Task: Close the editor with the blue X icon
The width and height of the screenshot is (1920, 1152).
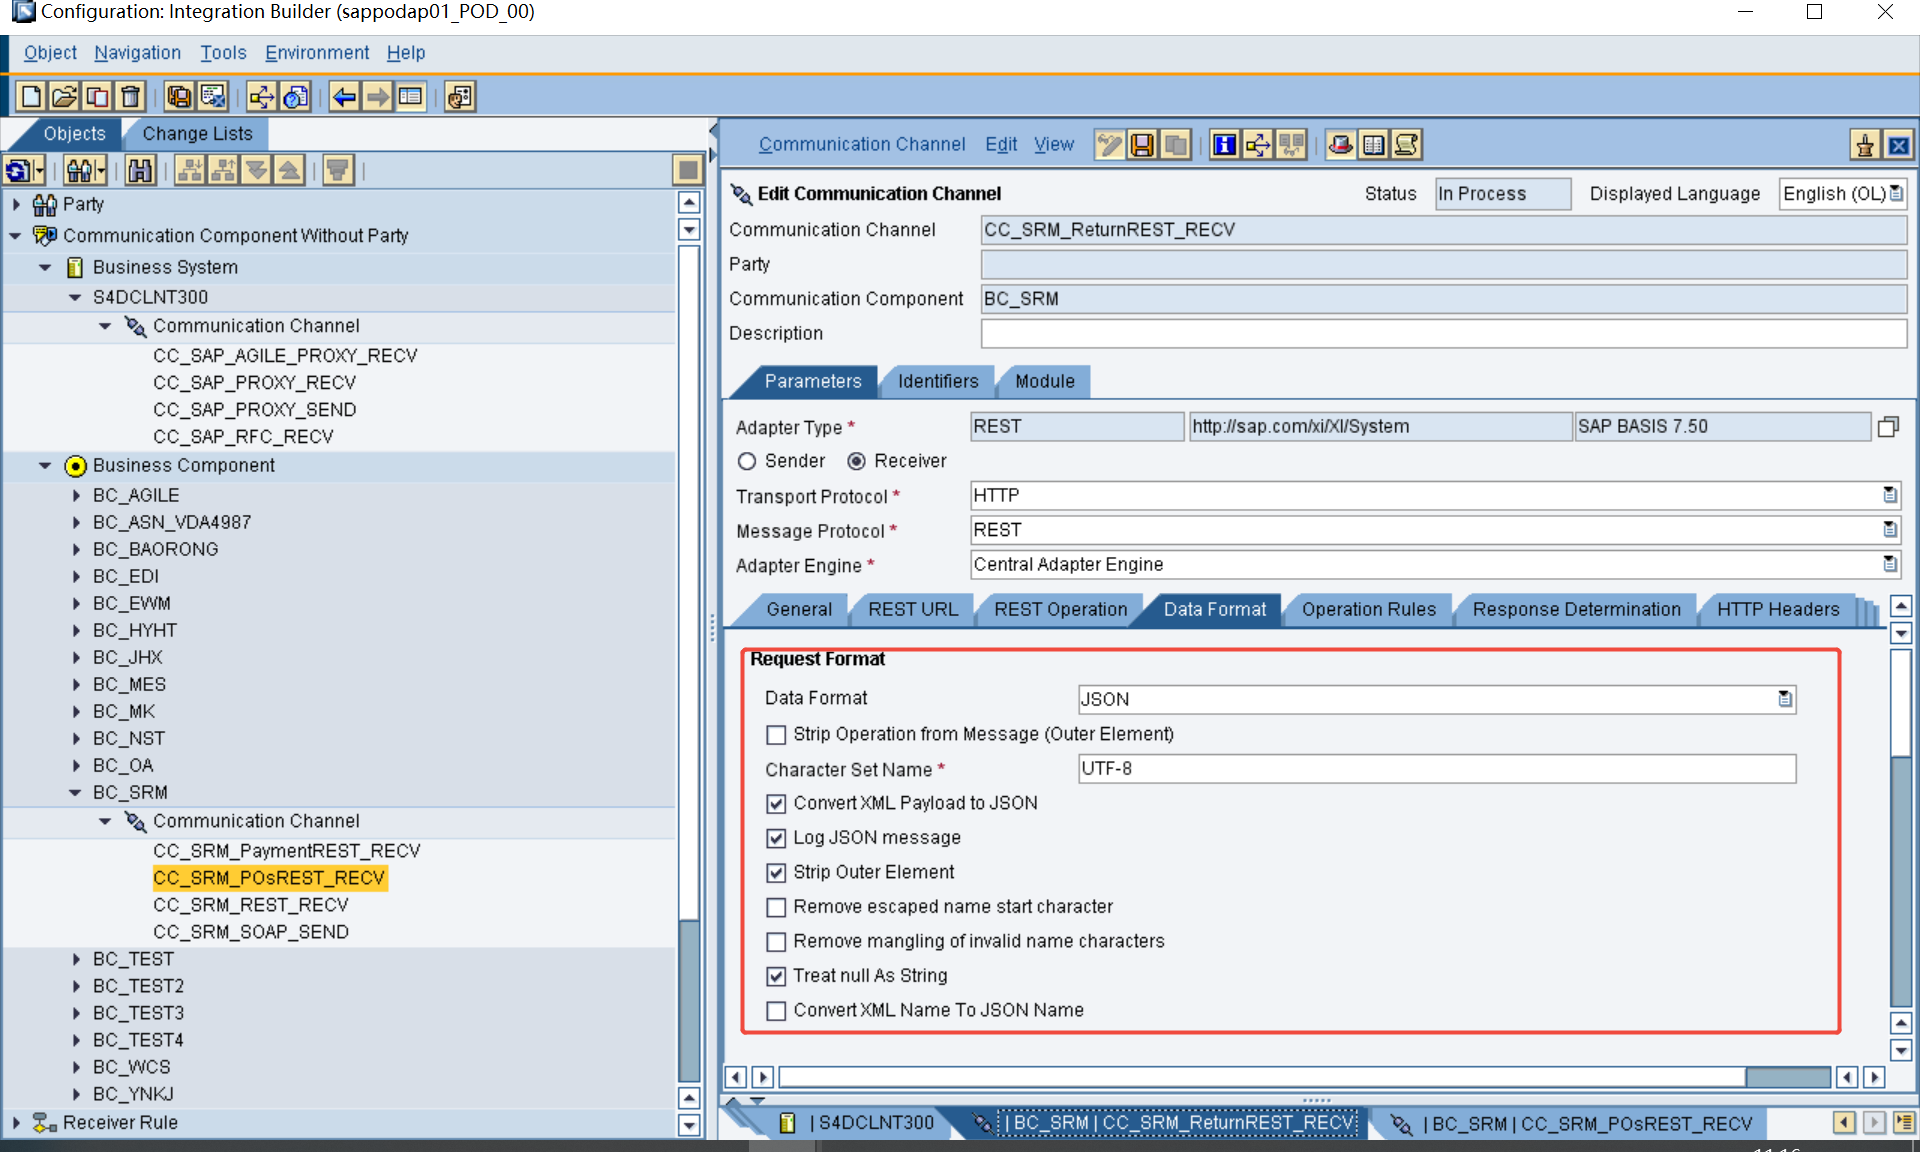Action: pos(1898,146)
